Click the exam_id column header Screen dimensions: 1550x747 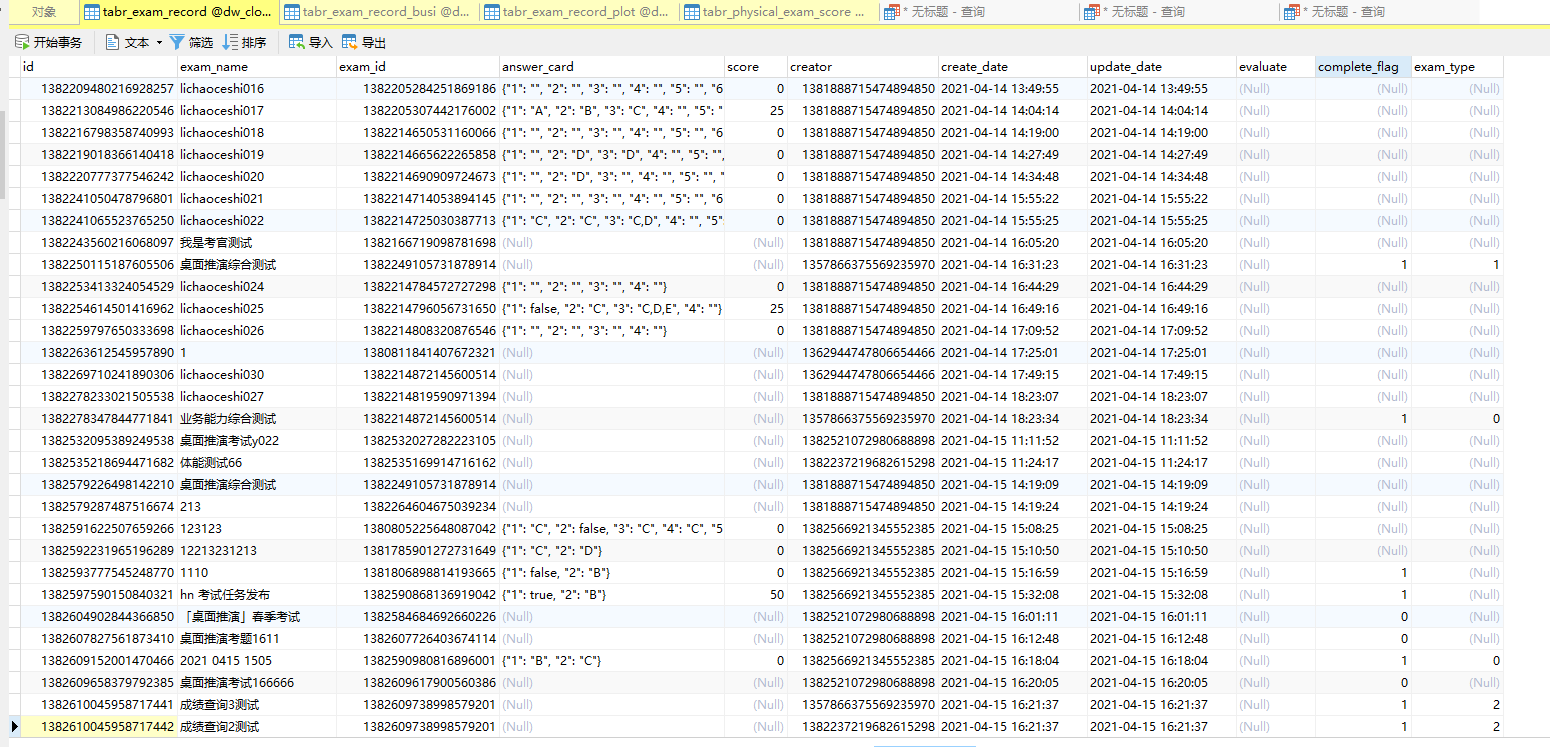(418, 67)
